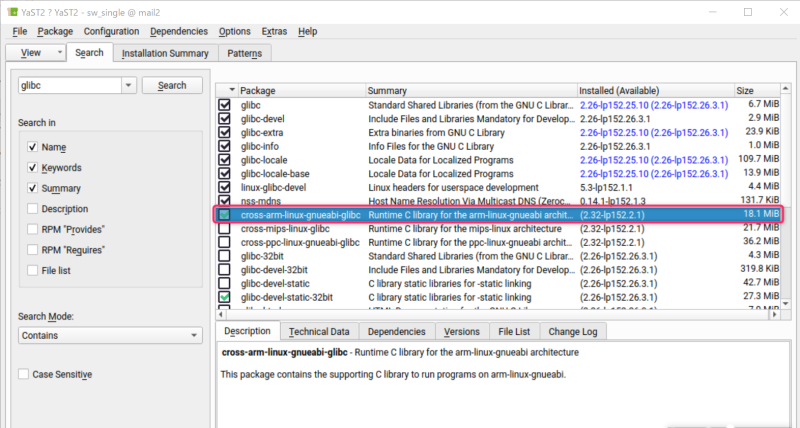The width and height of the screenshot is (800, 428).
Task: Select the glibc-locale-base package name
Action: pos(275,173)
